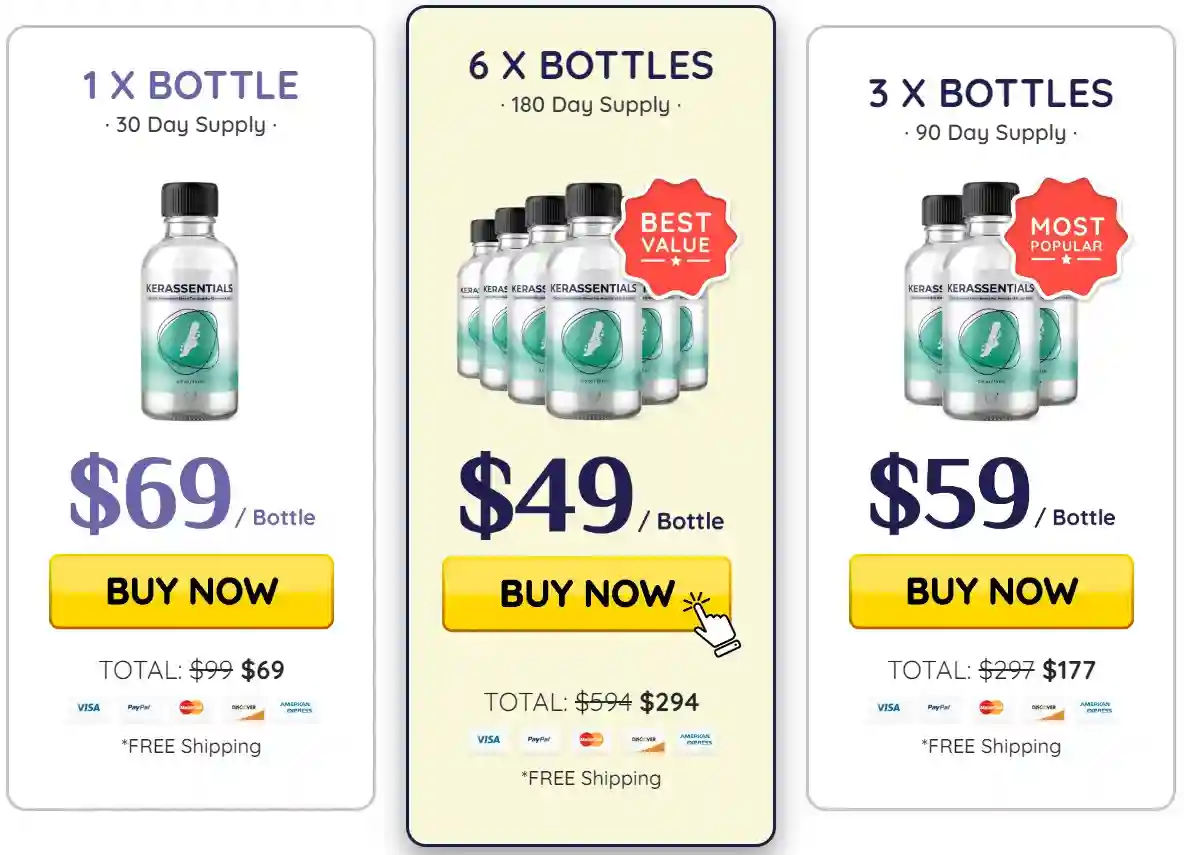Screen dimensions: 1184x855
Task: Click the MOST POPULAR badge
Action: click(1069, 237)
